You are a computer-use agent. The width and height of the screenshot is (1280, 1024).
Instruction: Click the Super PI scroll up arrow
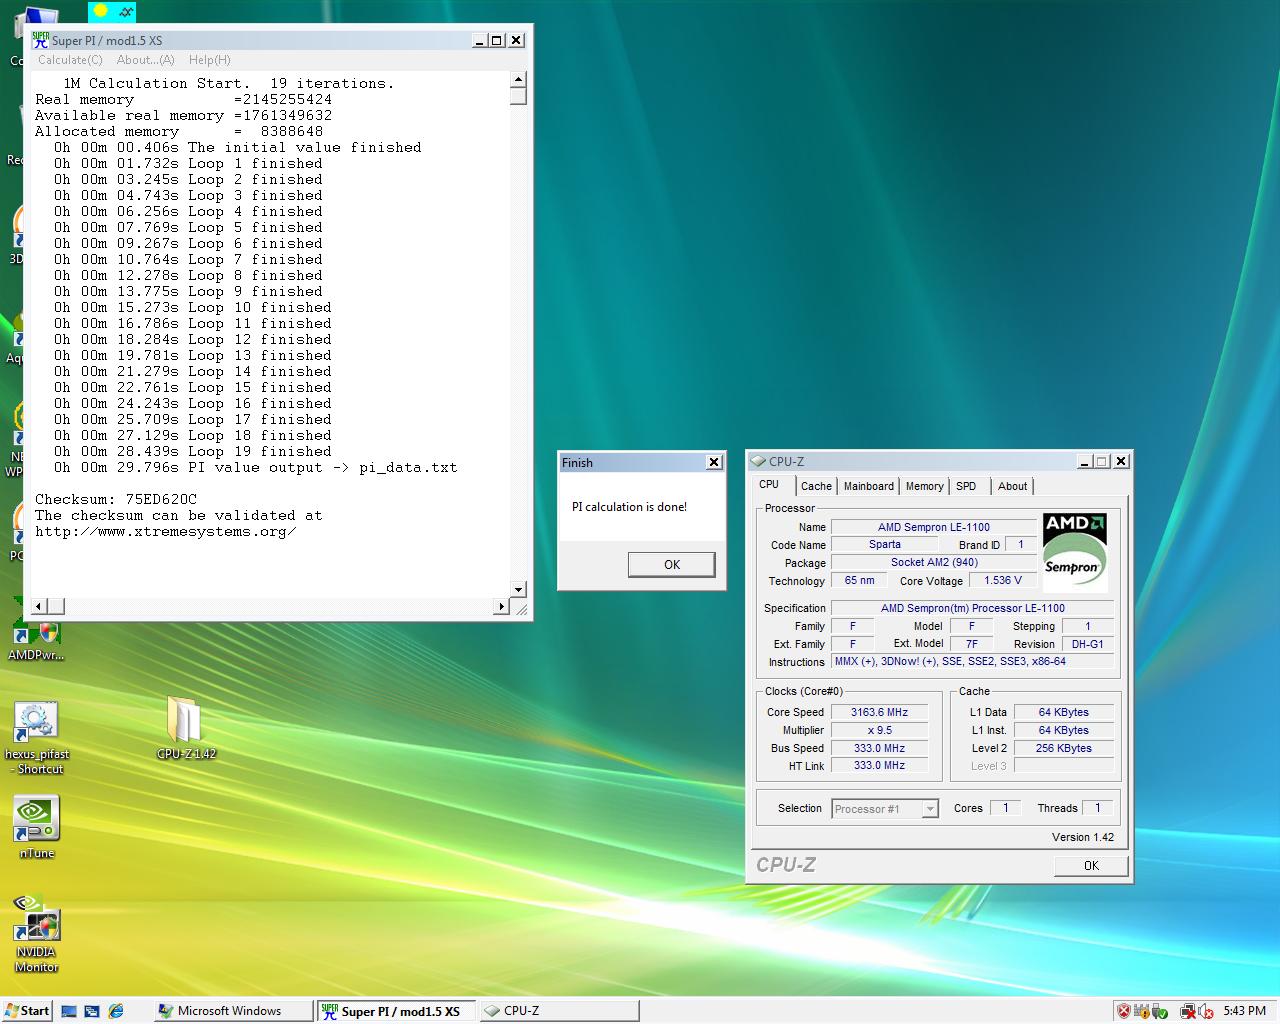click(518, 80)
